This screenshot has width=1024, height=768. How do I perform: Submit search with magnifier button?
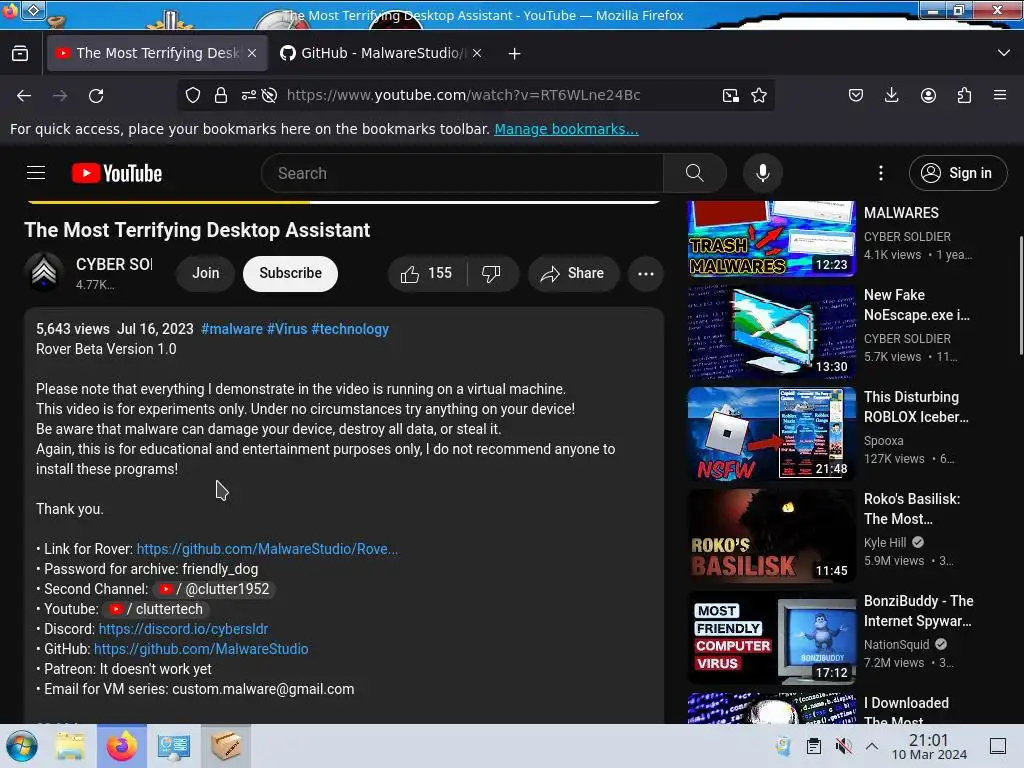pyautogui.click(x=695, y=173)
